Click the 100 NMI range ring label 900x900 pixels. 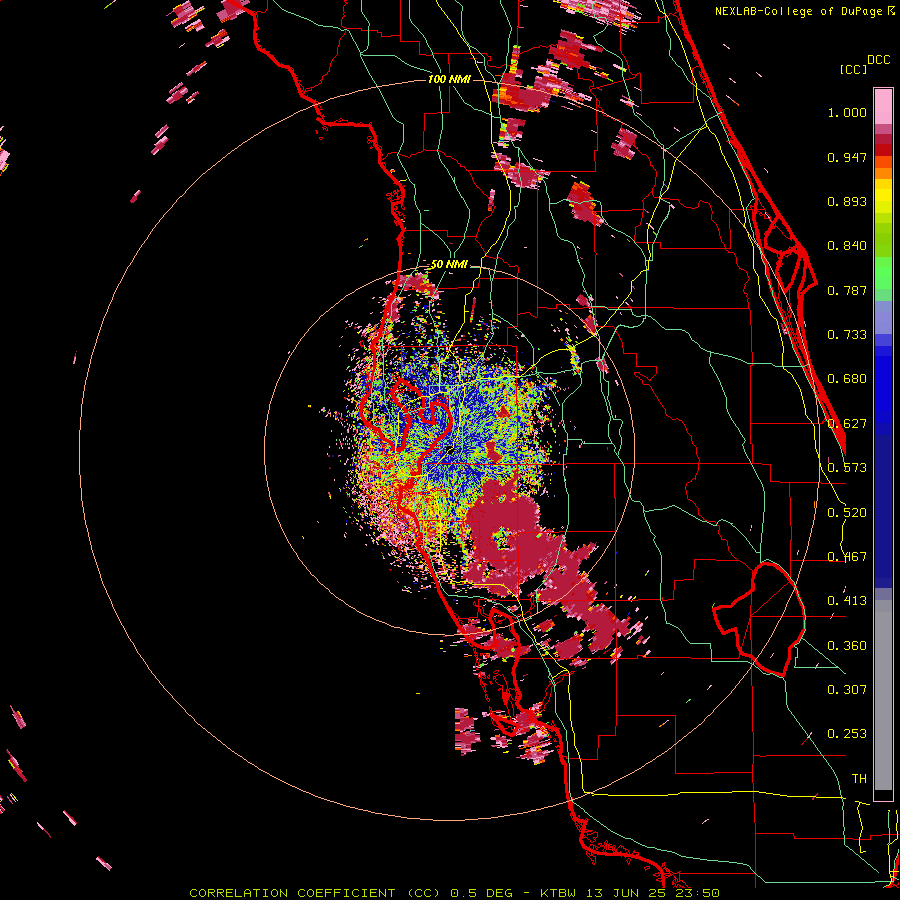[449, 79]
